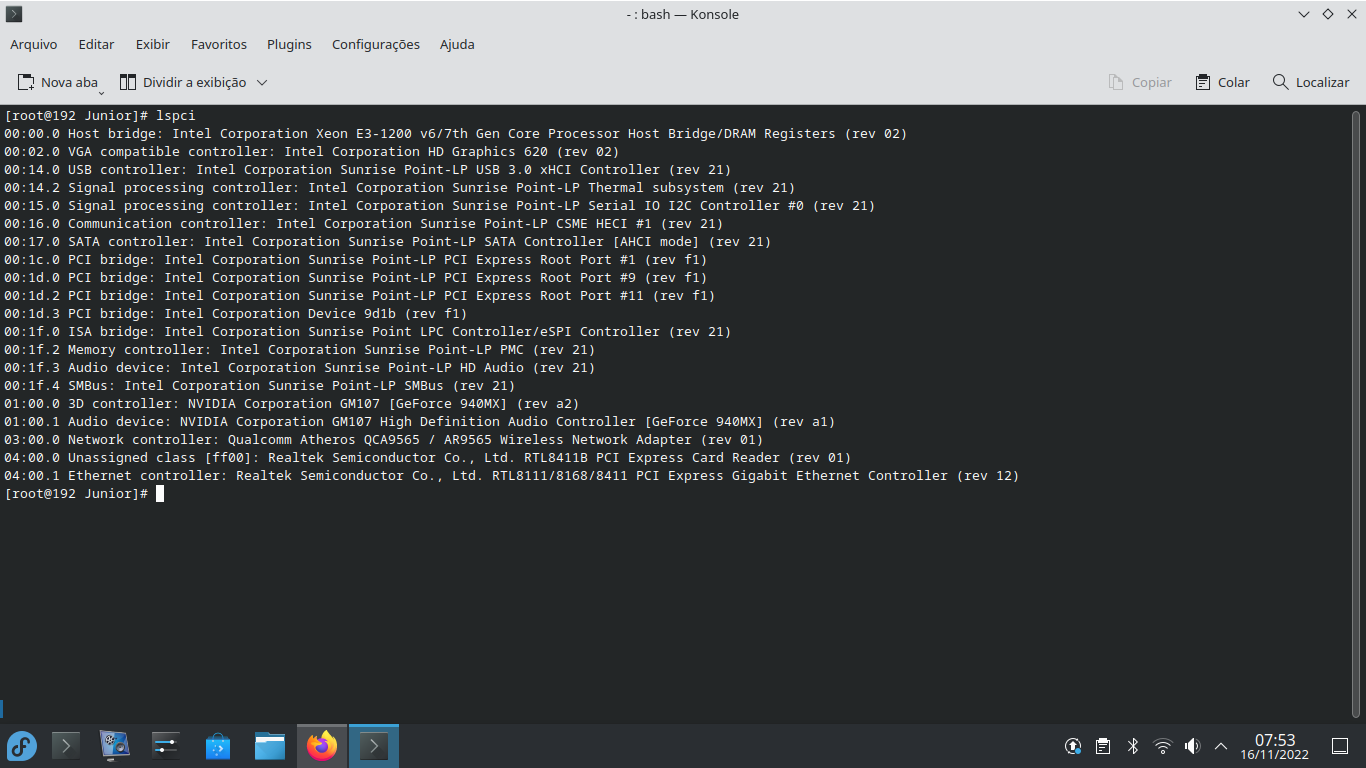
Task: Click the Realtek RTL8411B Card Reader line
Action: (428, 458)
